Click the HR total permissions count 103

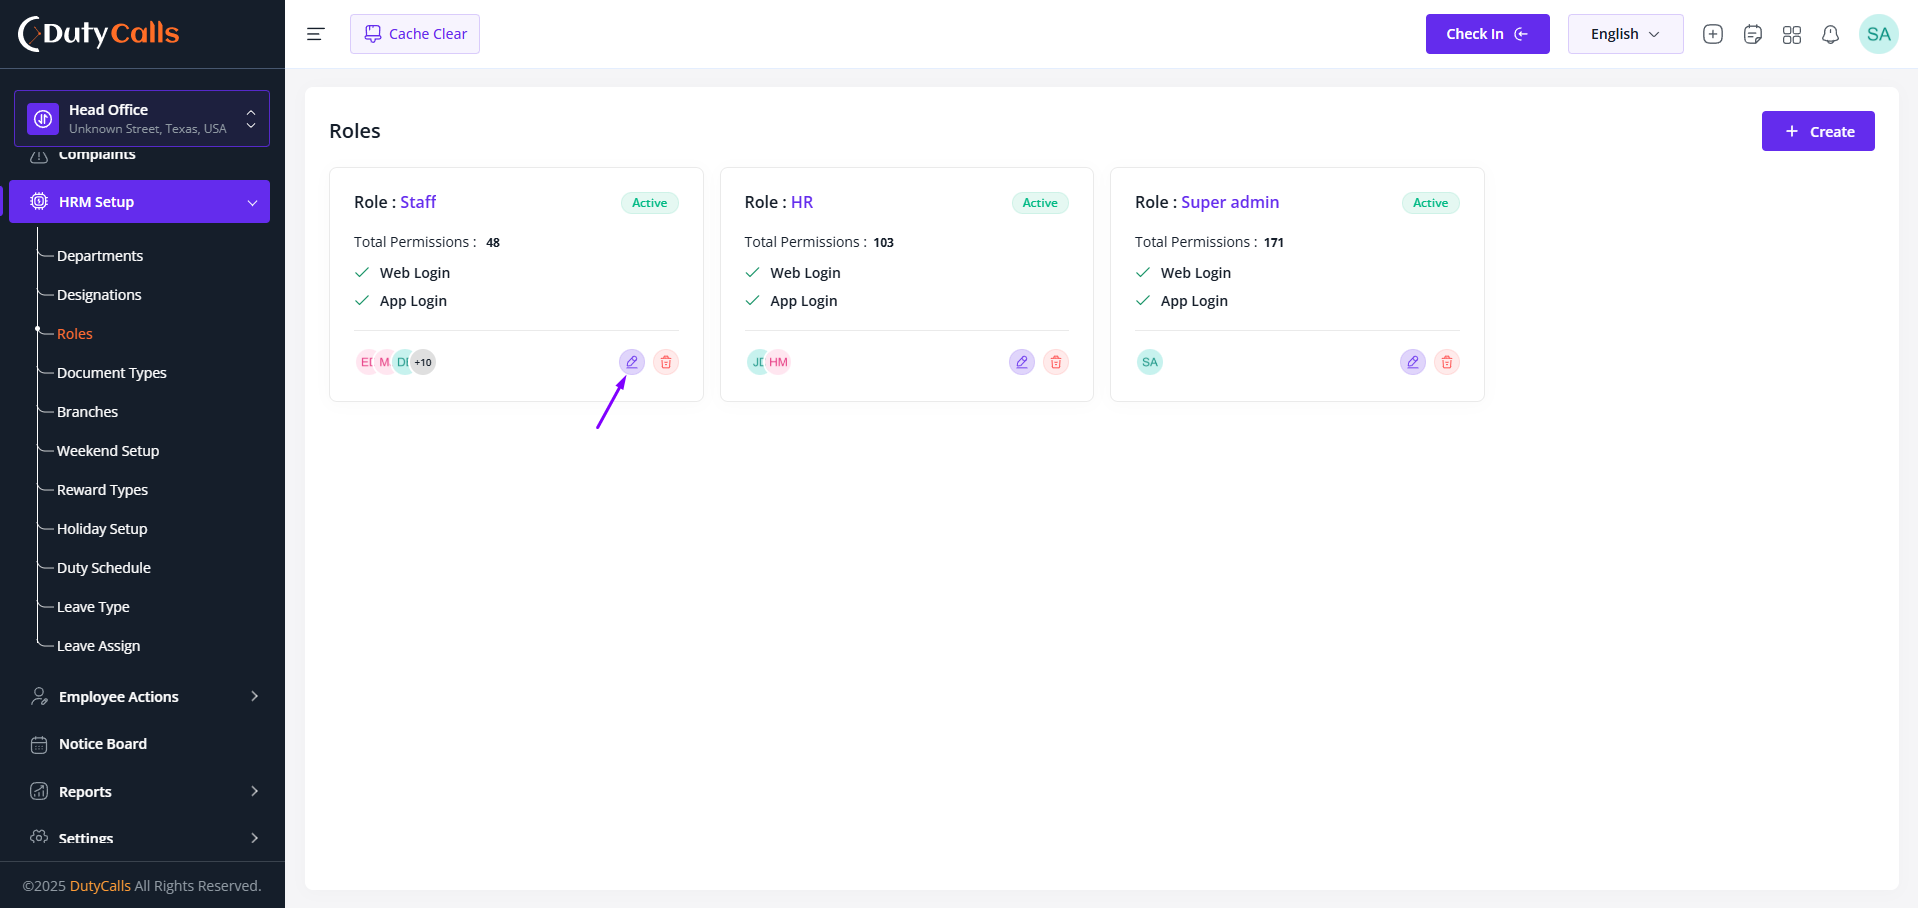pos(884,242)
